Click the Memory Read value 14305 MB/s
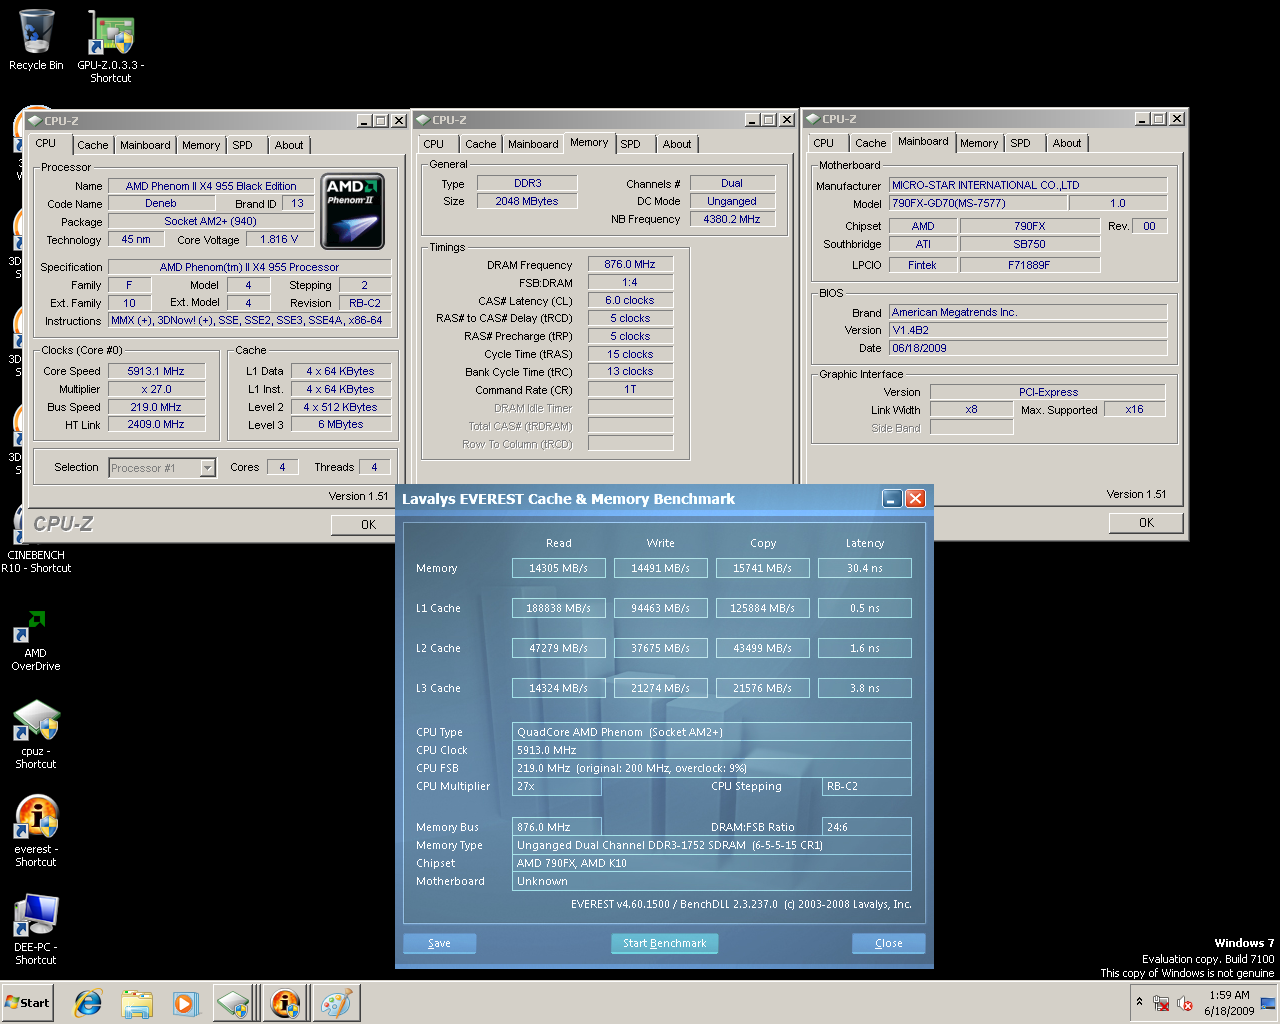This screenshot has height=1024, width=1280. coord(558,568)
